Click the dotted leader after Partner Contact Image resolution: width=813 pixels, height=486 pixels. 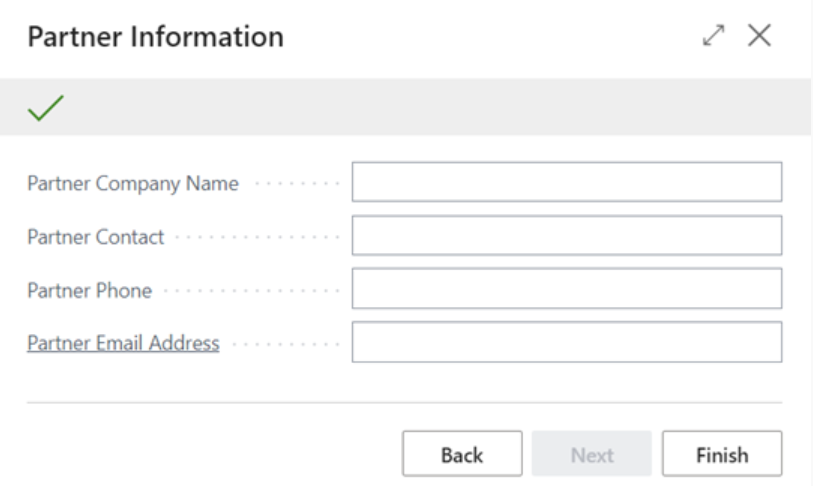click(256, 238)
